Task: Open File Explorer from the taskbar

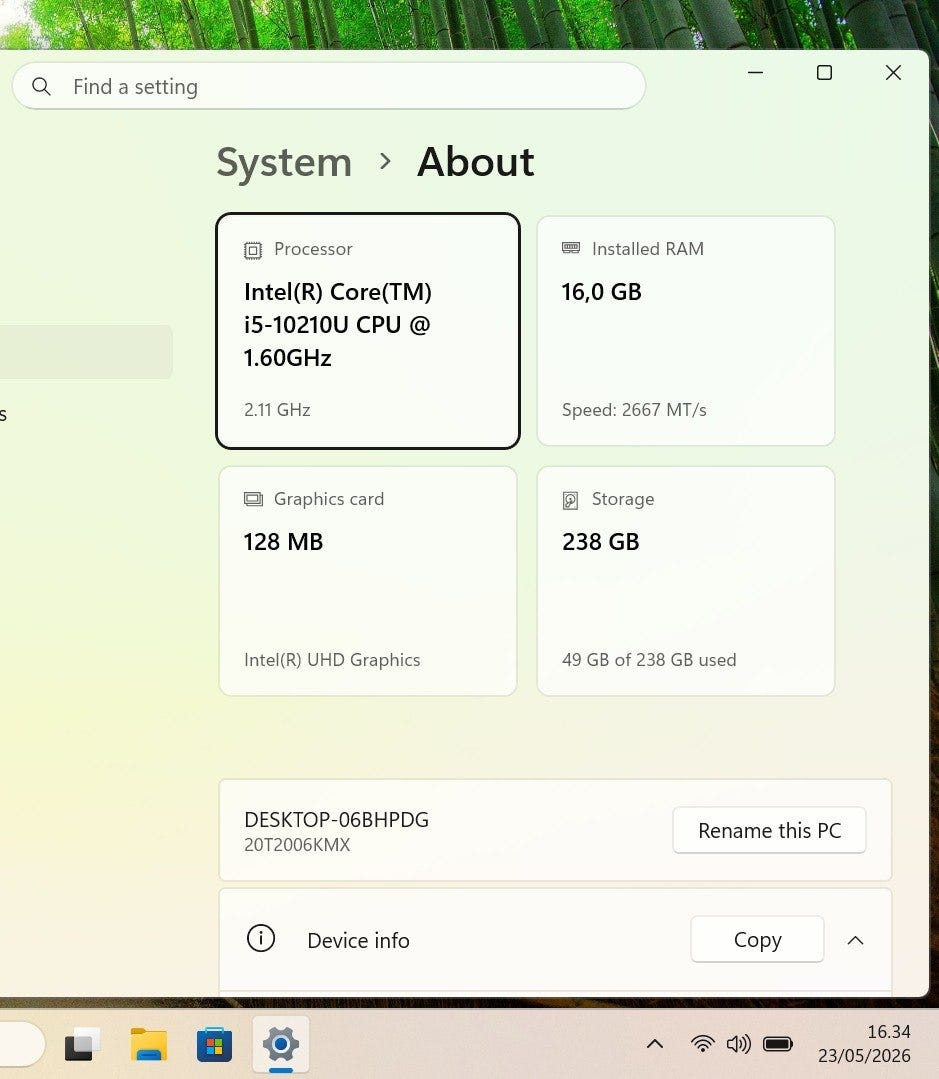Action: (149, 1045)
